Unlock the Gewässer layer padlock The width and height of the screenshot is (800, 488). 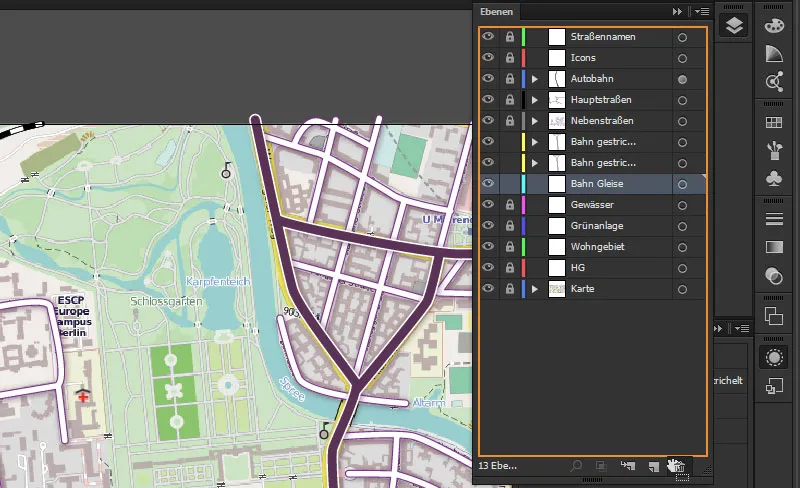pos(510,205)
